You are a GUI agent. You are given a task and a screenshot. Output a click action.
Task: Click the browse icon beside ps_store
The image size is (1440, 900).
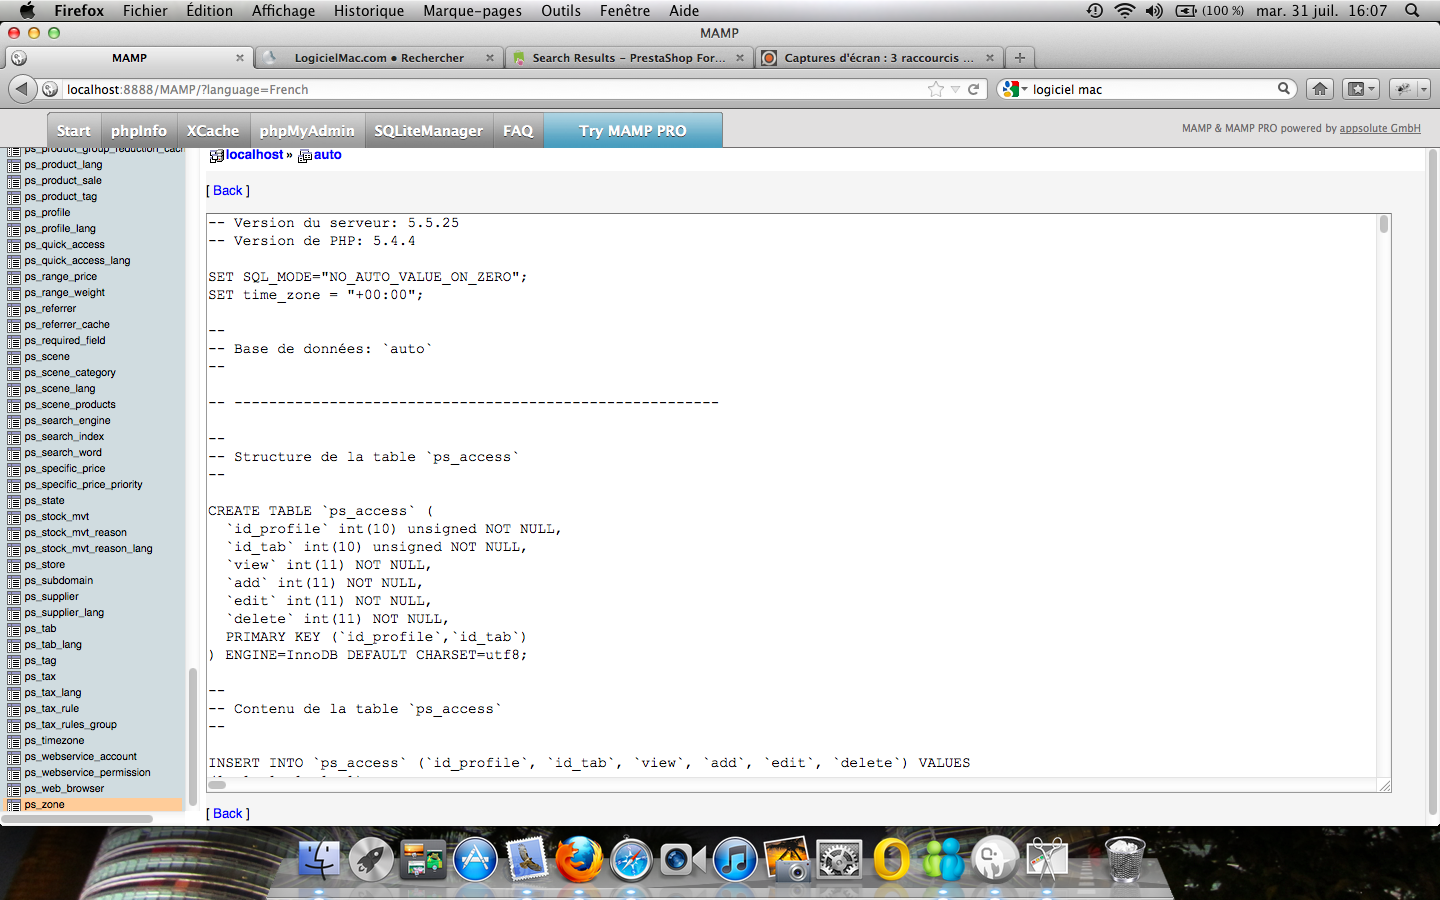click(x=13, y=565)
